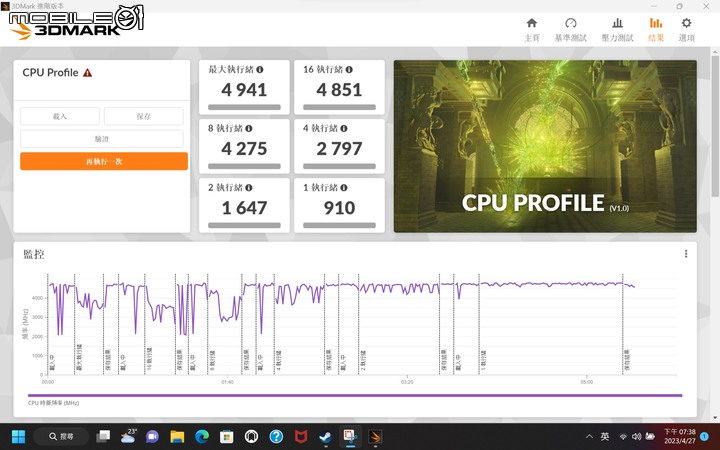Open Task View from taskbar

point(103,436)
